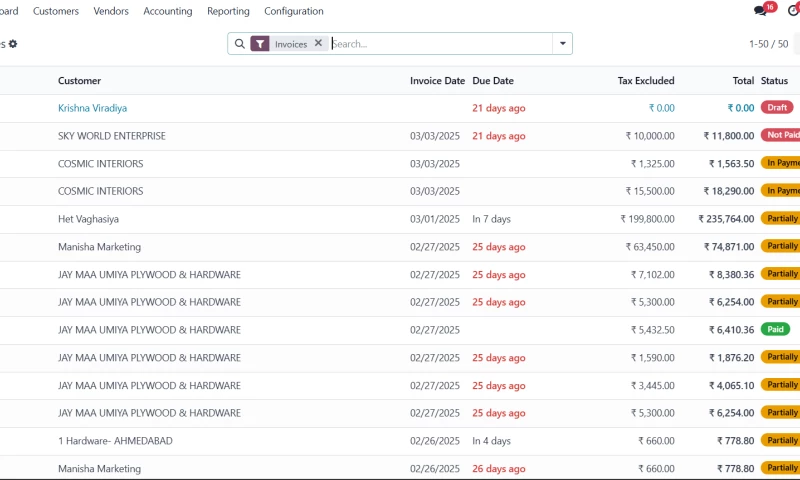Open the Accounting menu
The height and width of the screenshot is (480, 800).
point(167,11)
